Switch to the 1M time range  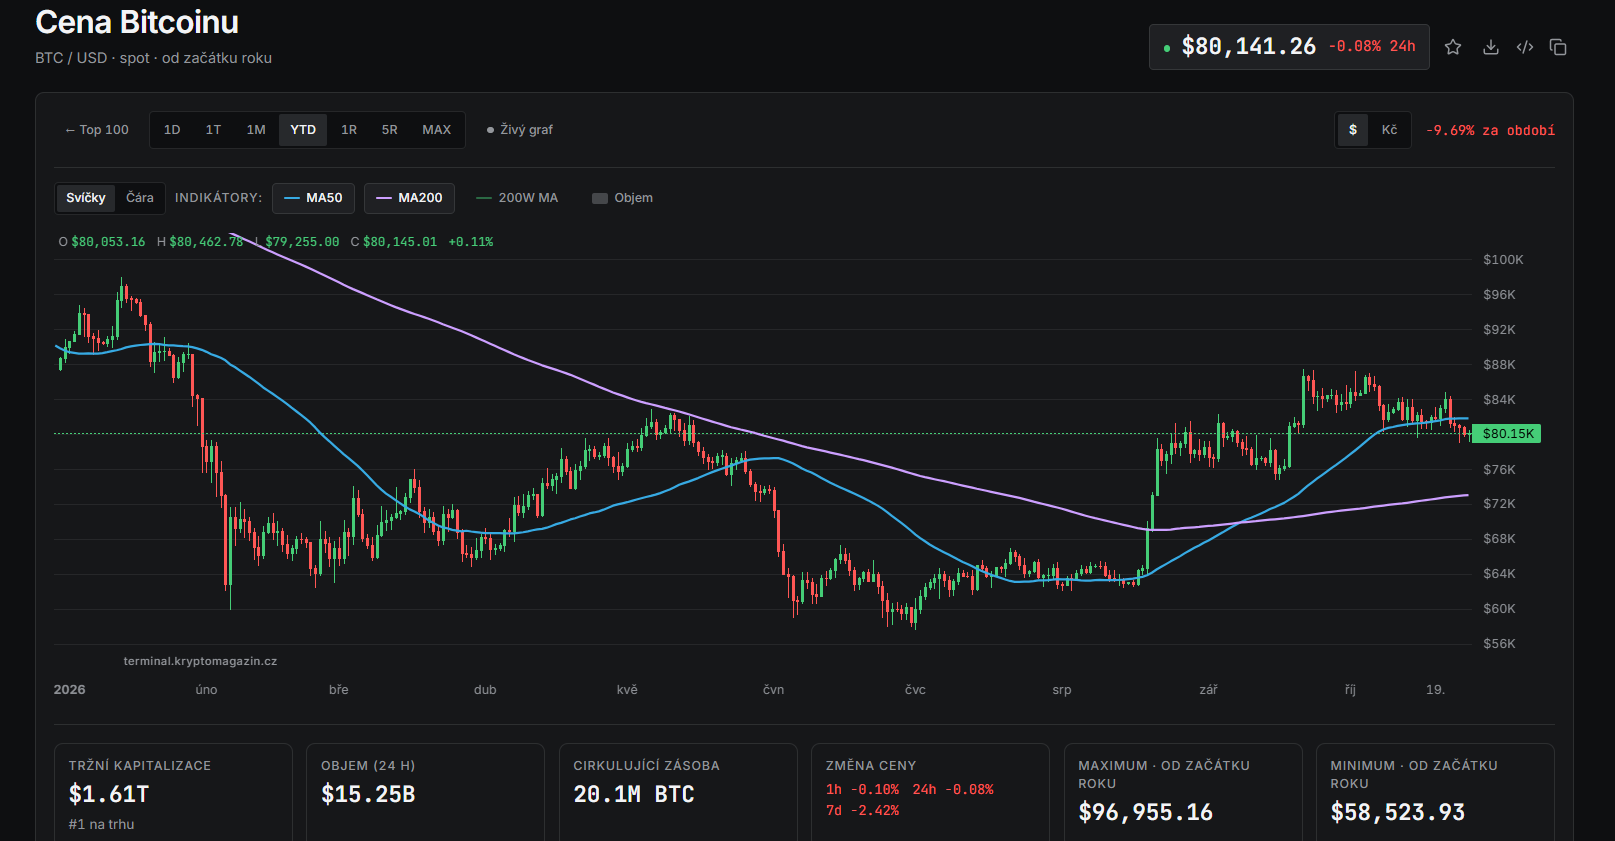(x=256, y=130)
